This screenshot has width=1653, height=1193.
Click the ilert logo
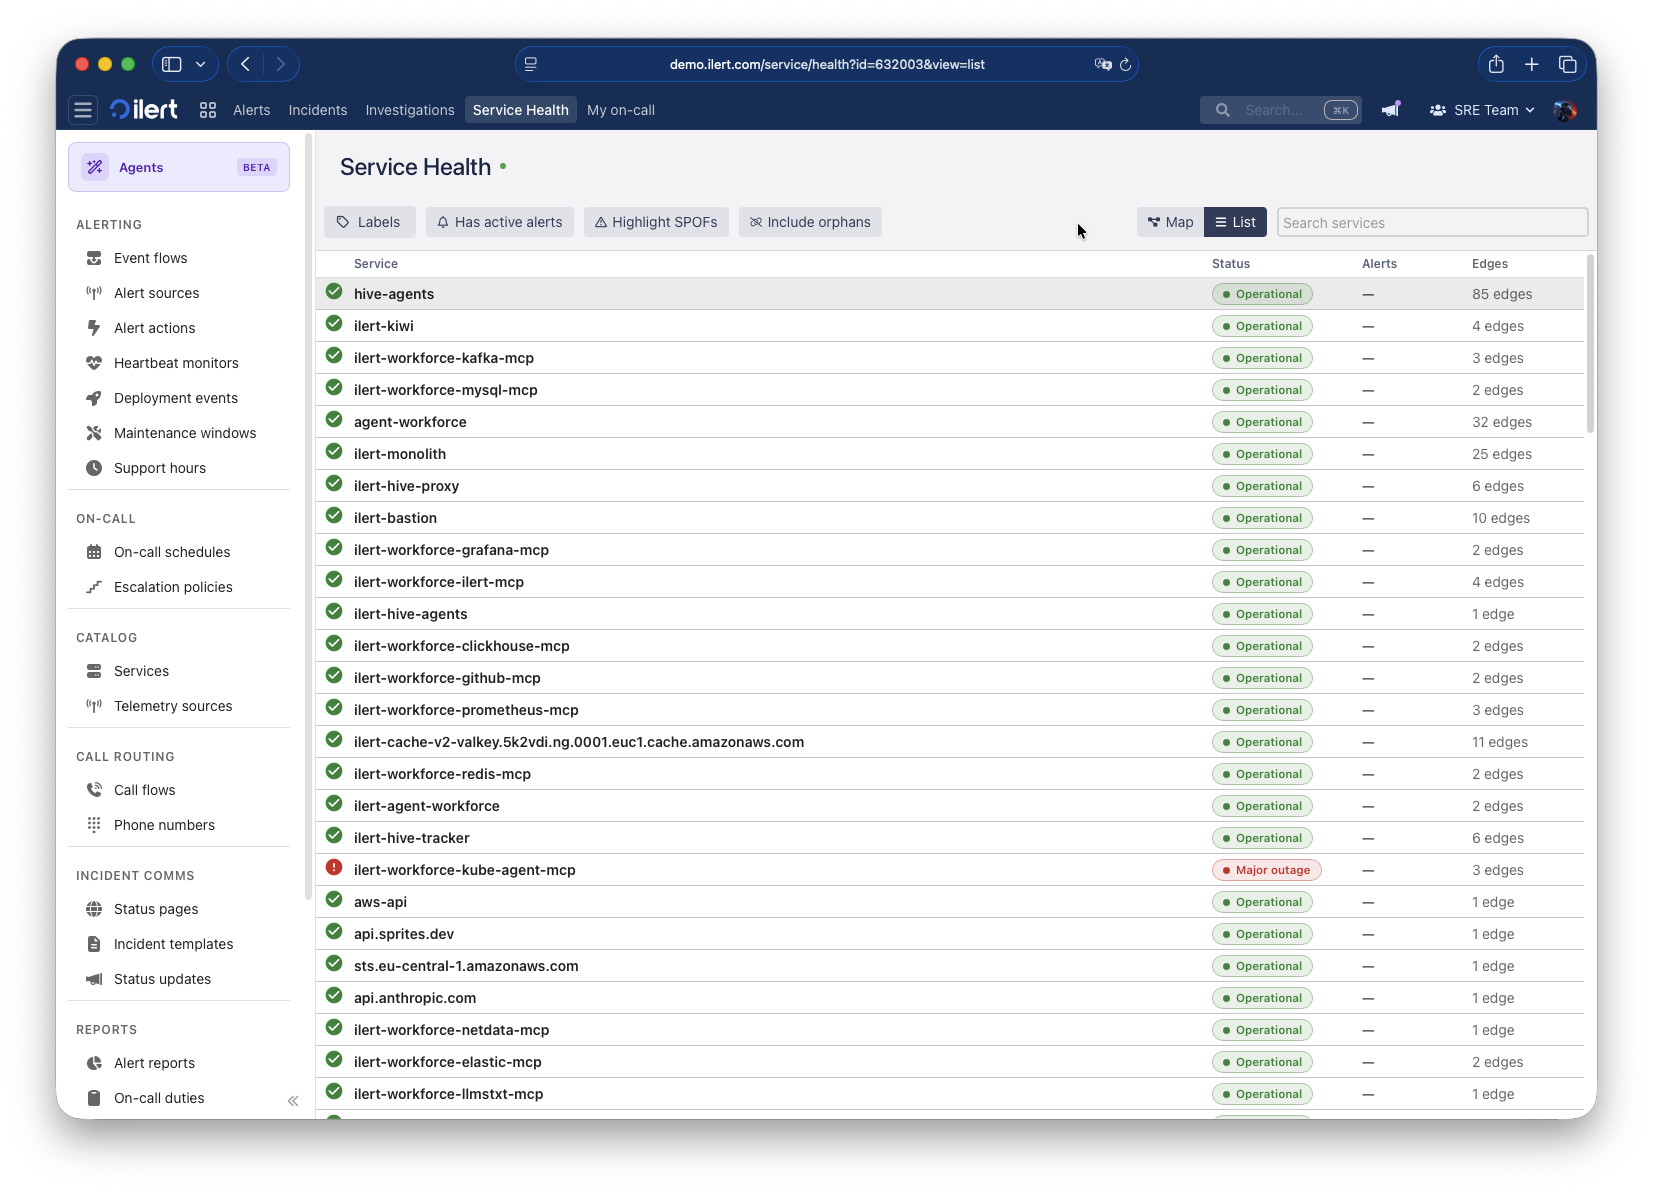(x=144, y=110)
